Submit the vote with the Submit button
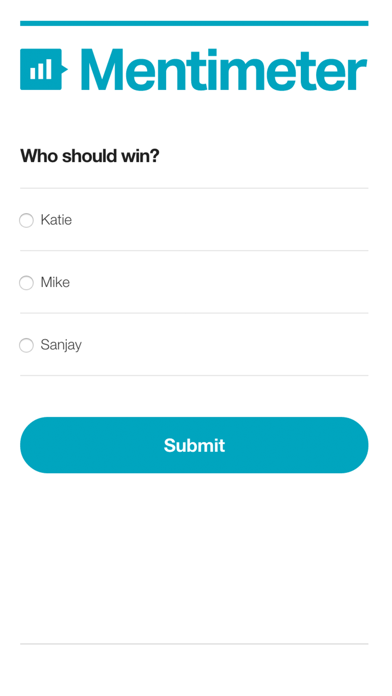The image size is (392, 696). [x=194, y=445]
